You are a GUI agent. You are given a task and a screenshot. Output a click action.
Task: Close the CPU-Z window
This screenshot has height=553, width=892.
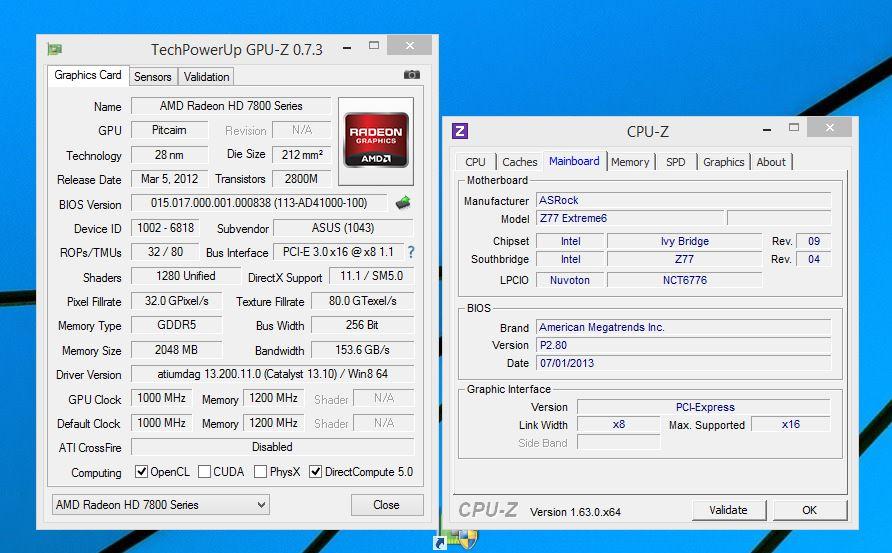coord(829,127)
